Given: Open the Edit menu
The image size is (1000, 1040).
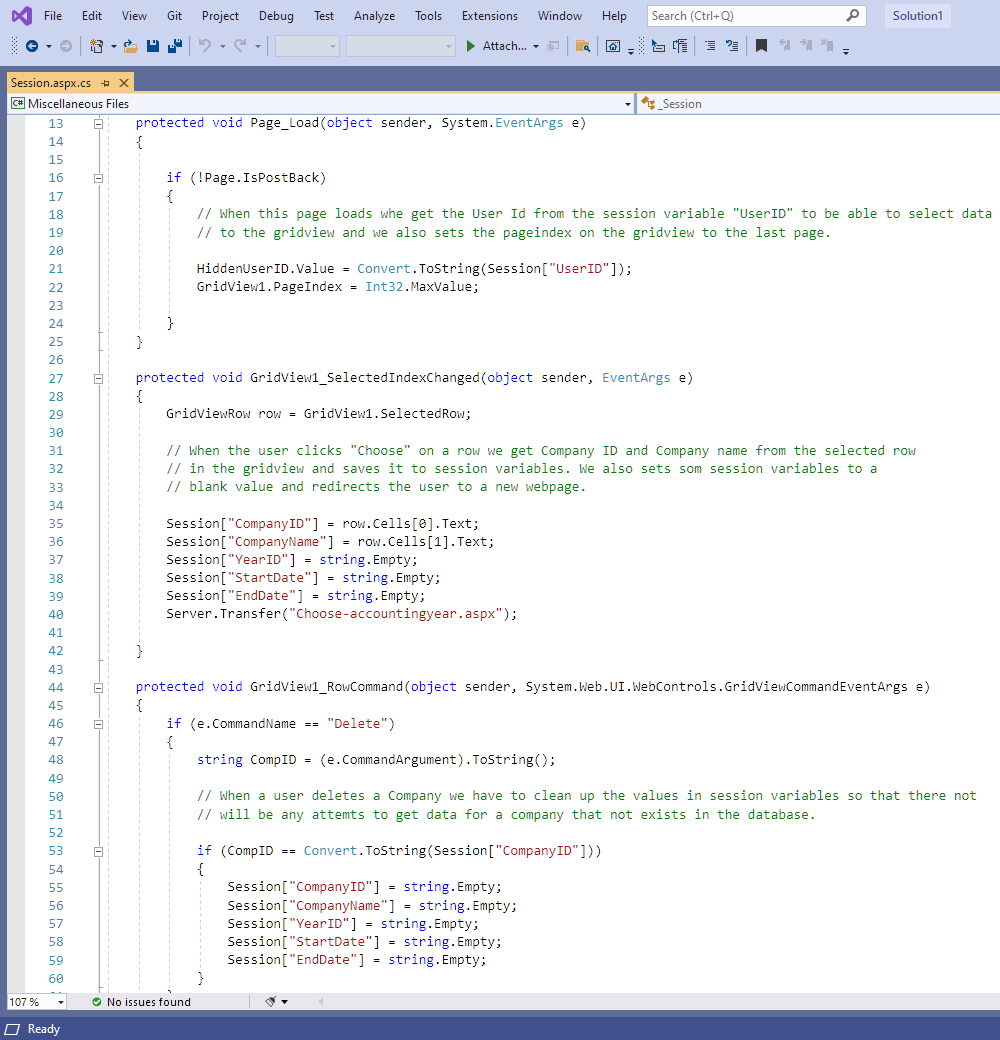Looking at the screenshot, I should pyautogui.click(x=92, y=16).
